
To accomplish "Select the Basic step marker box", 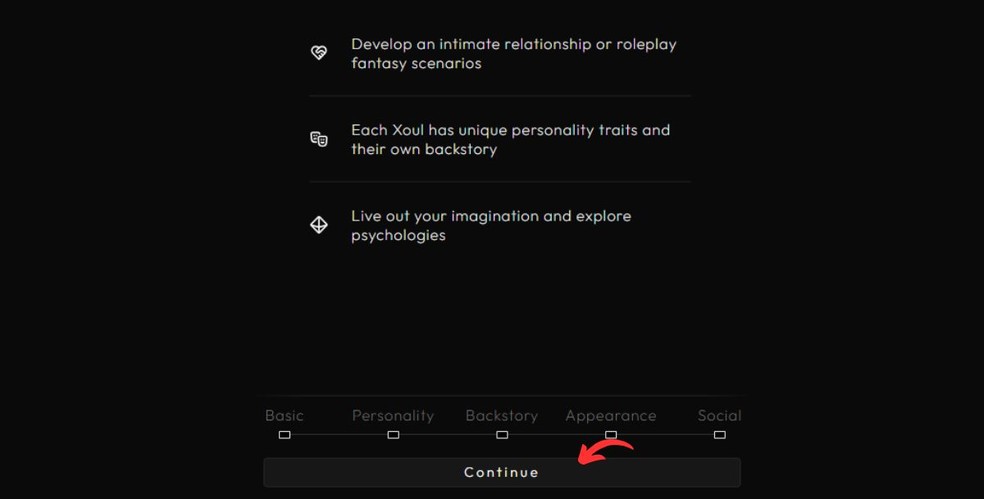I will pyautogui.click(x=285, y=435).
